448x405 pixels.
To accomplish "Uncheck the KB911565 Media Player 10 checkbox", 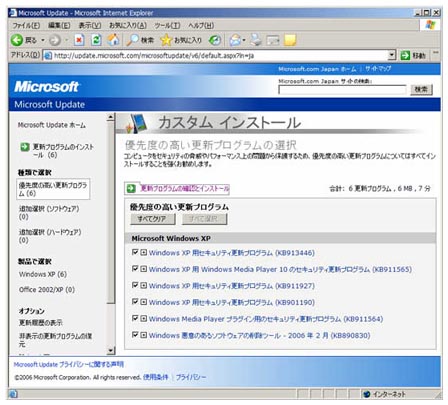I will tap(135, 269).
